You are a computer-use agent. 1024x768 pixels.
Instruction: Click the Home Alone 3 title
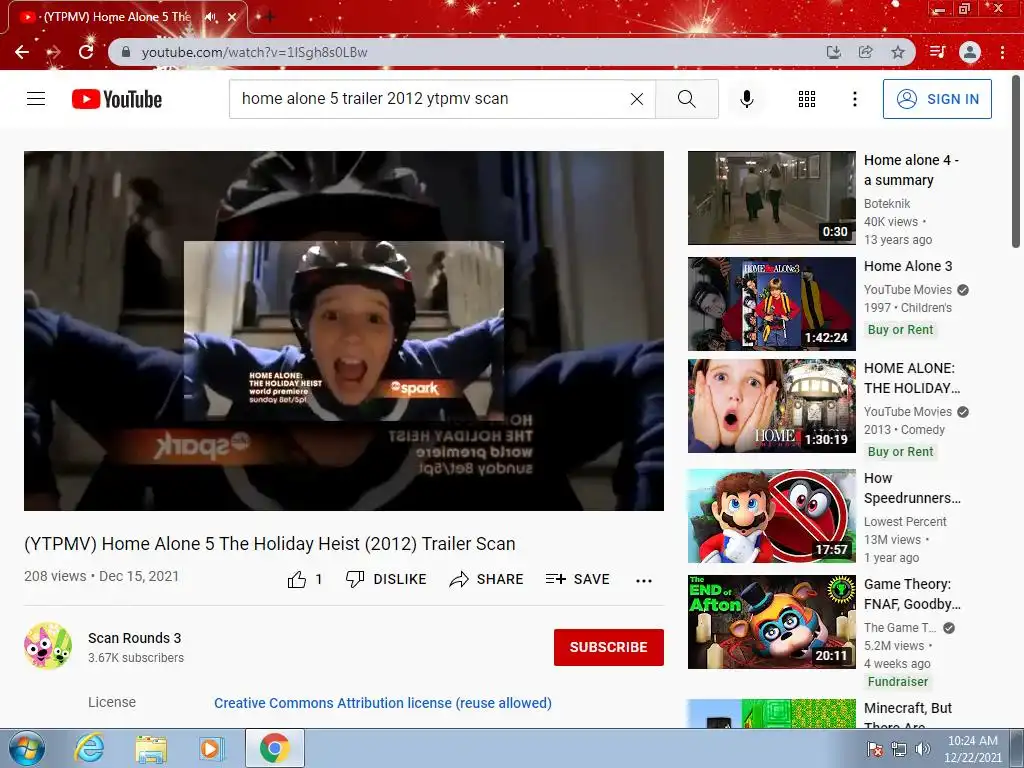[908, 266]
